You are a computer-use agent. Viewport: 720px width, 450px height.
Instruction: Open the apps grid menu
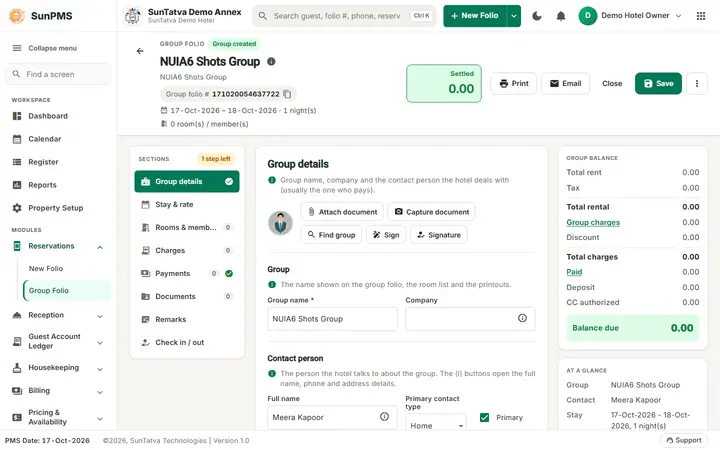tap(701, 16)
